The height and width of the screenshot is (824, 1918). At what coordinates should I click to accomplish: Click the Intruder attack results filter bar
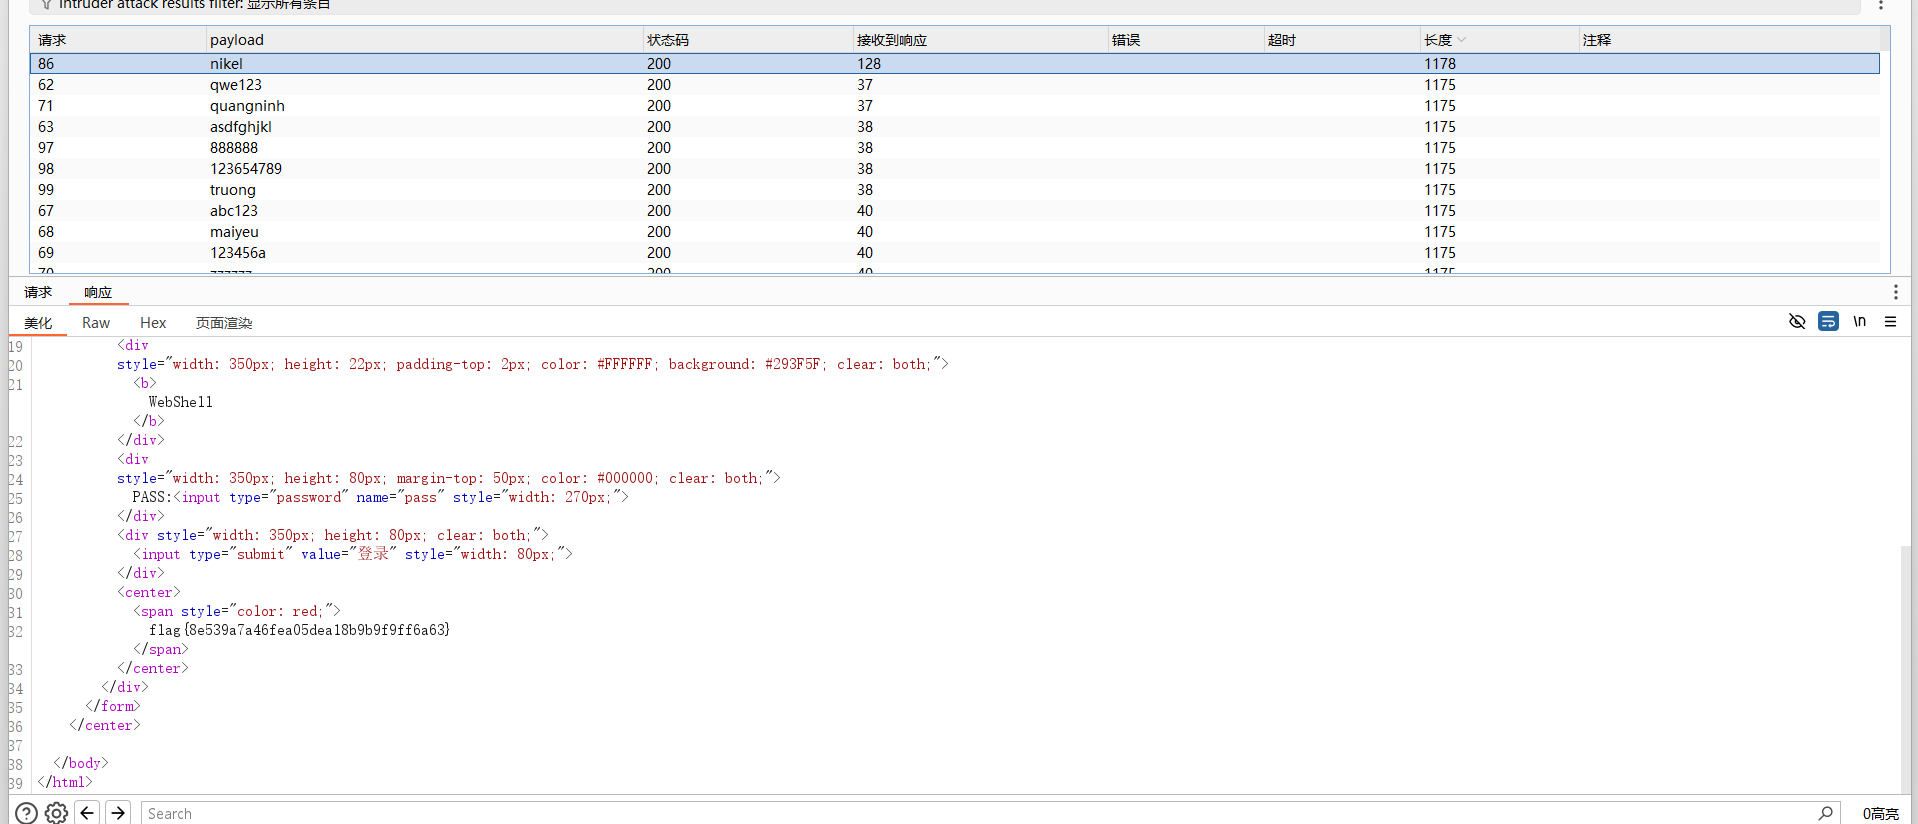[945, 5]
